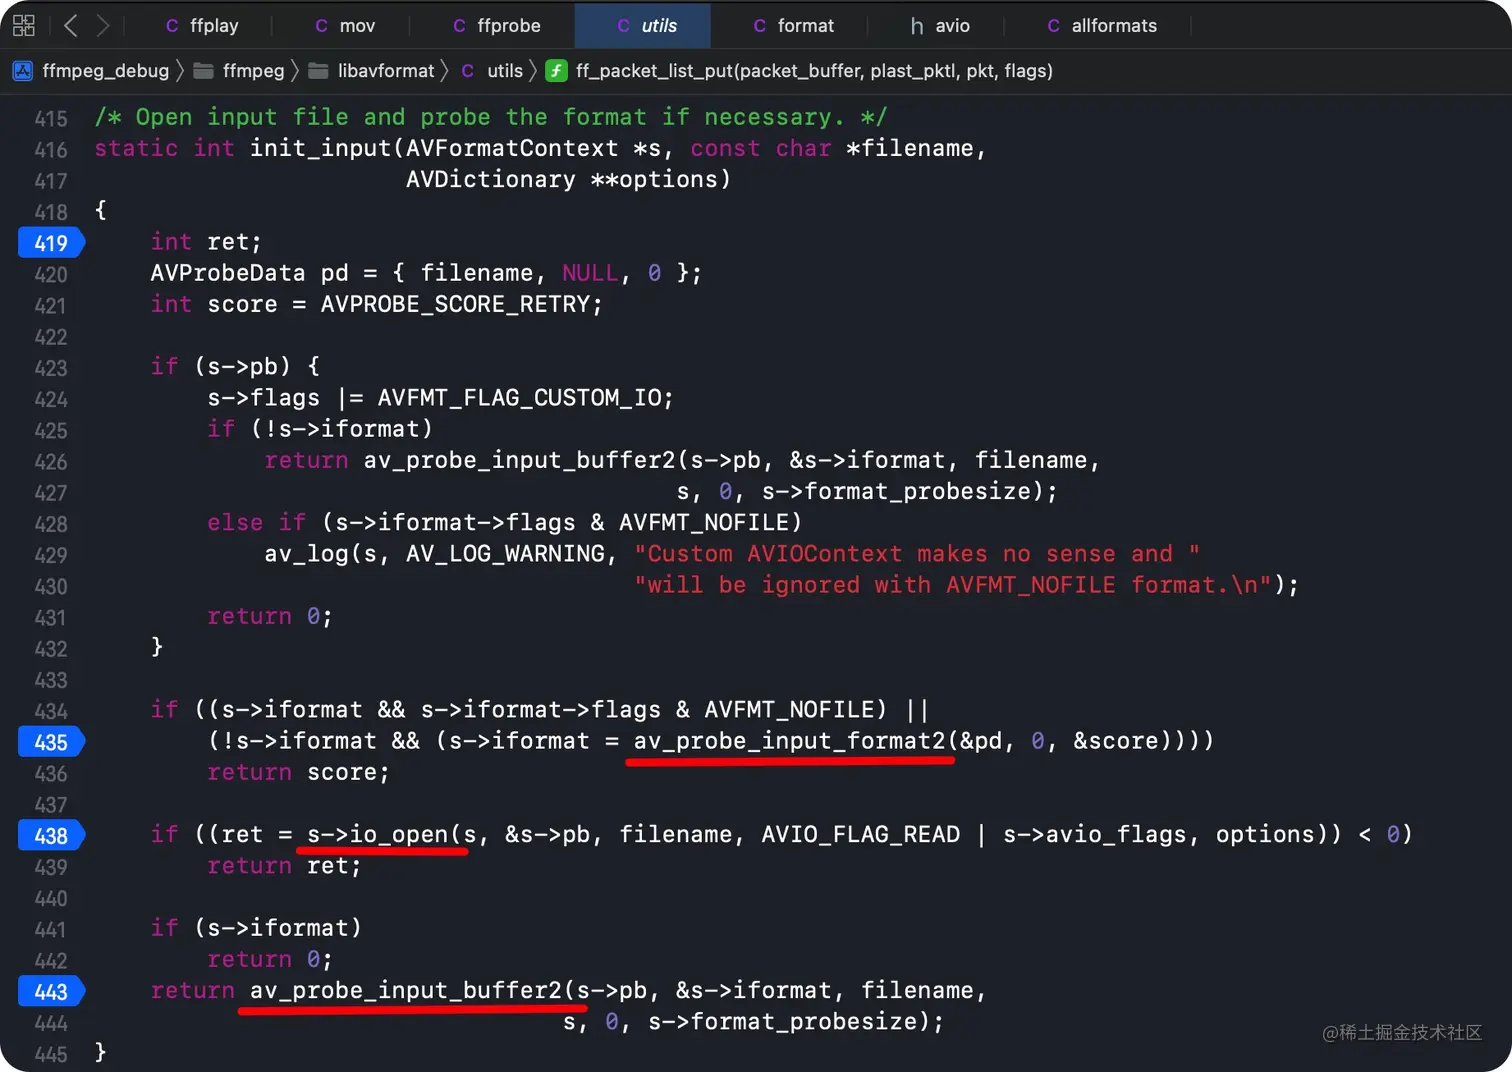Click the libavformat folder icon in breadcrumb
1512x1072 pixels.
coord(319,71)
